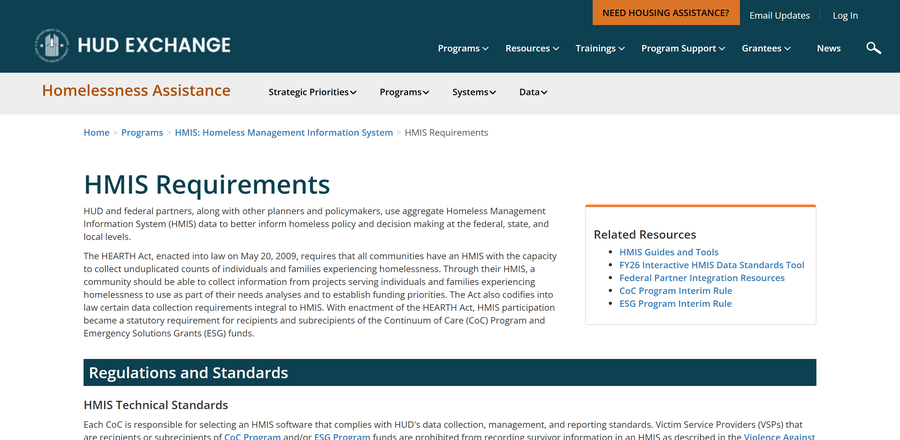Expand the Grantees menu
The width and height of the screenshot is (900, 440).
(766, 48)
